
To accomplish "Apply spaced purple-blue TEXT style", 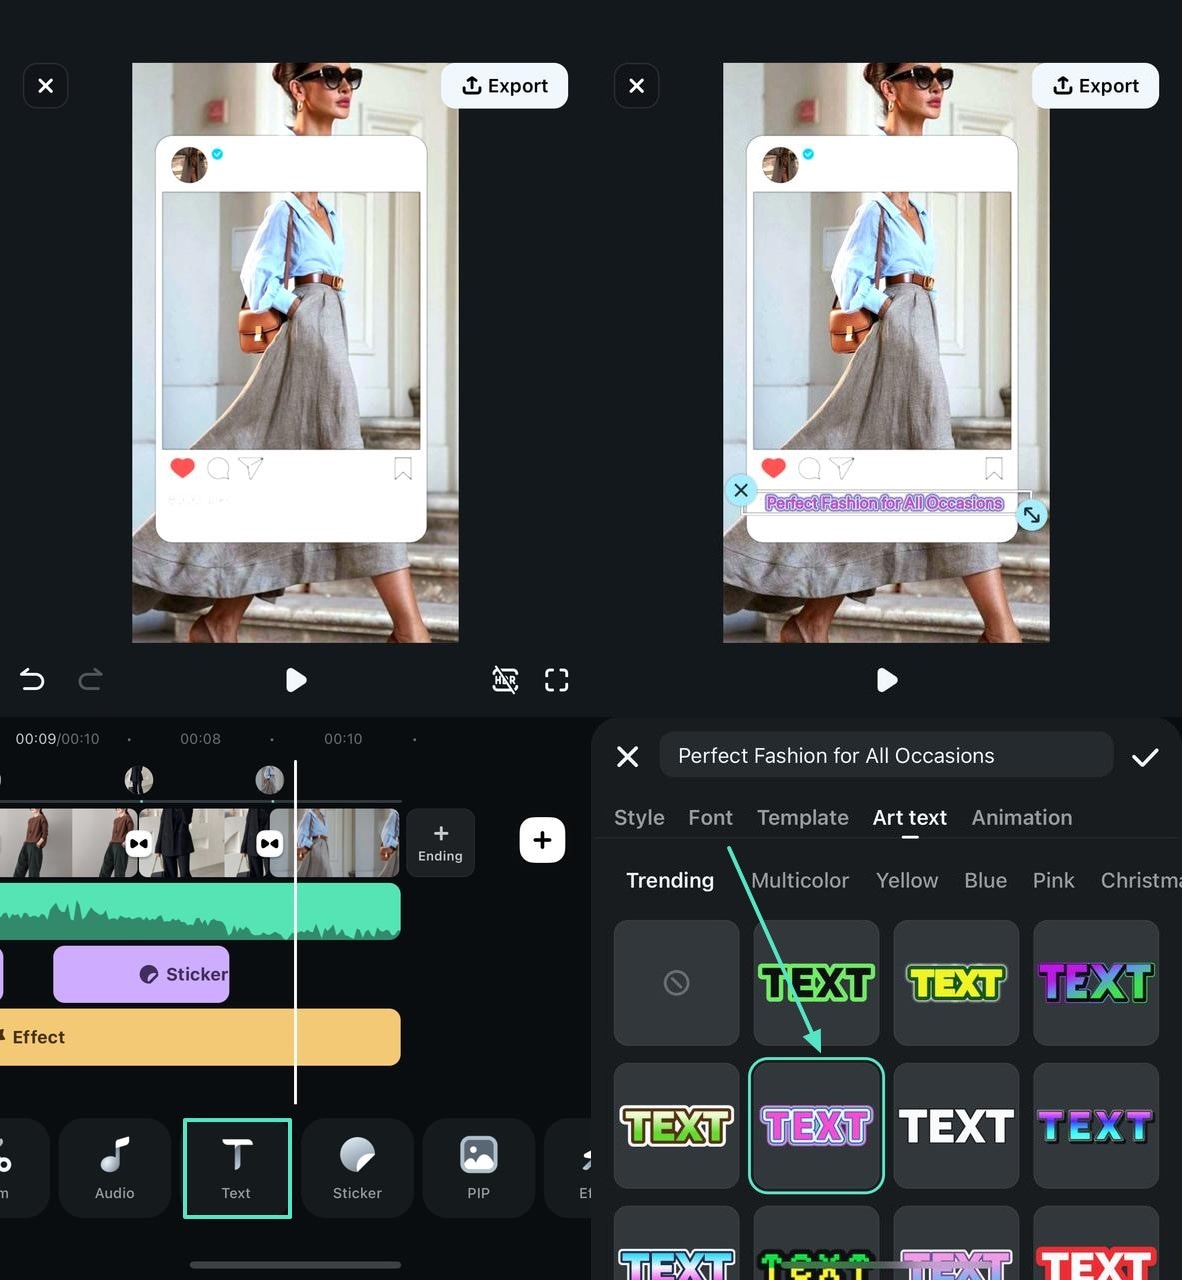I will point(1096,1126).
